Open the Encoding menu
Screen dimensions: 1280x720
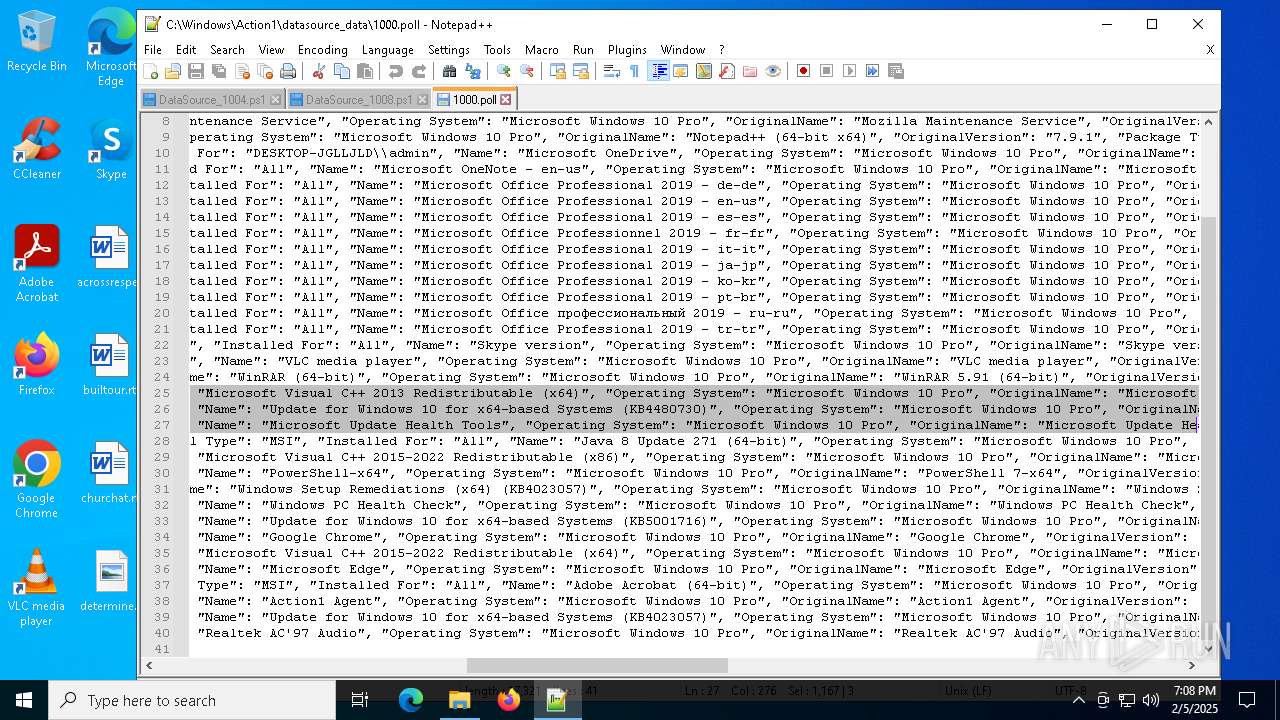(323, 49)
